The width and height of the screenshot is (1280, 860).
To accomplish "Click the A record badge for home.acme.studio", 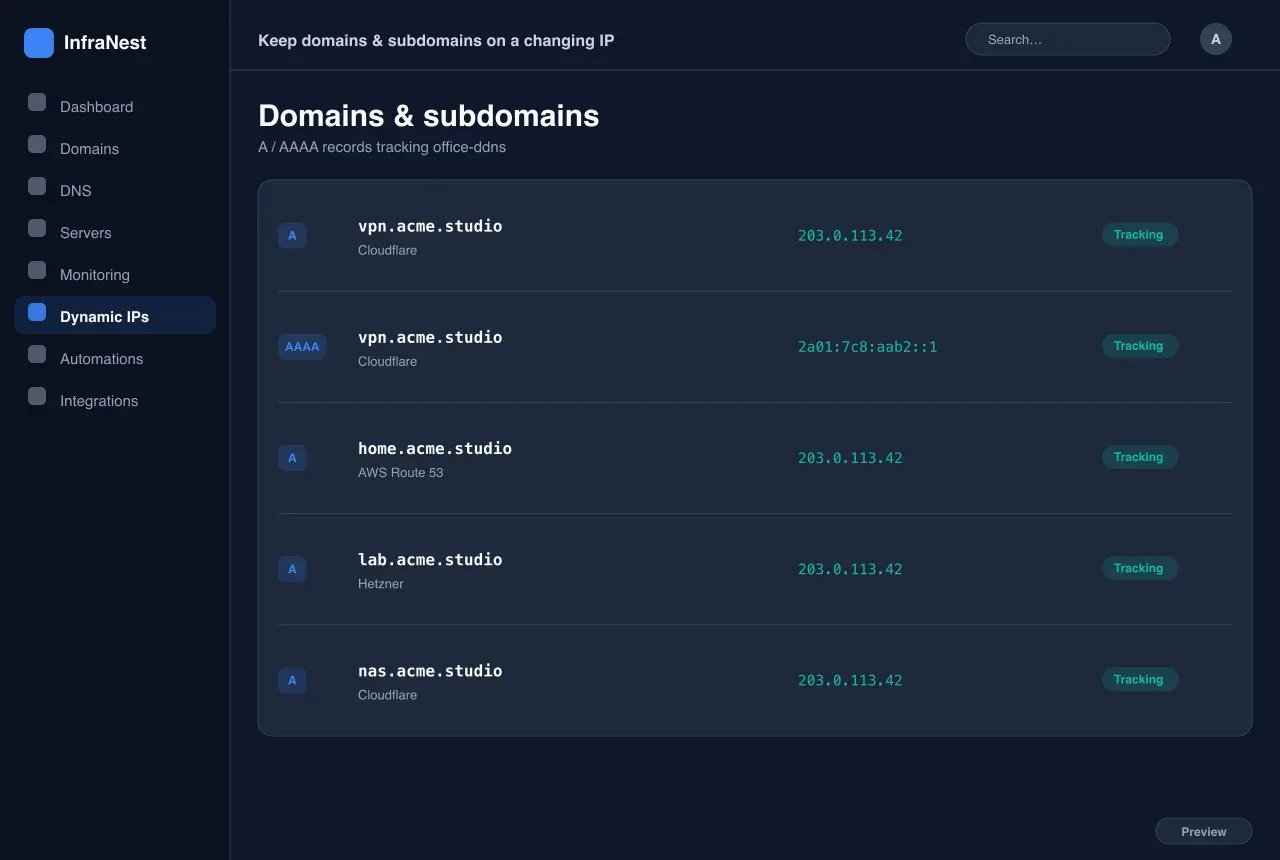I will pyautogui.click(x=292, y=458).
